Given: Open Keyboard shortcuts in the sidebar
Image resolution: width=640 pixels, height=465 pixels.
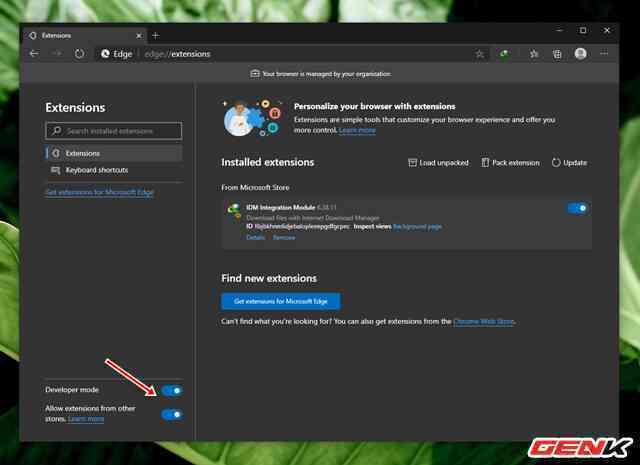Looking at the screenshot, I should [114, 170].
